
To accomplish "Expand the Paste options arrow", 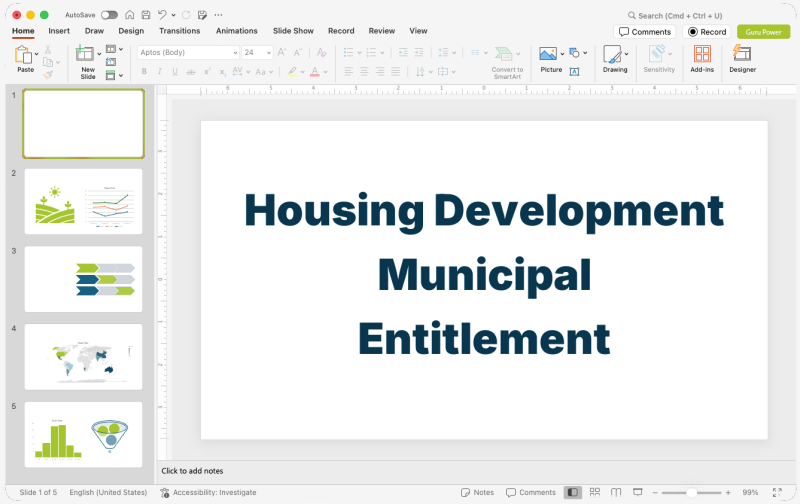I will [36, 54].
